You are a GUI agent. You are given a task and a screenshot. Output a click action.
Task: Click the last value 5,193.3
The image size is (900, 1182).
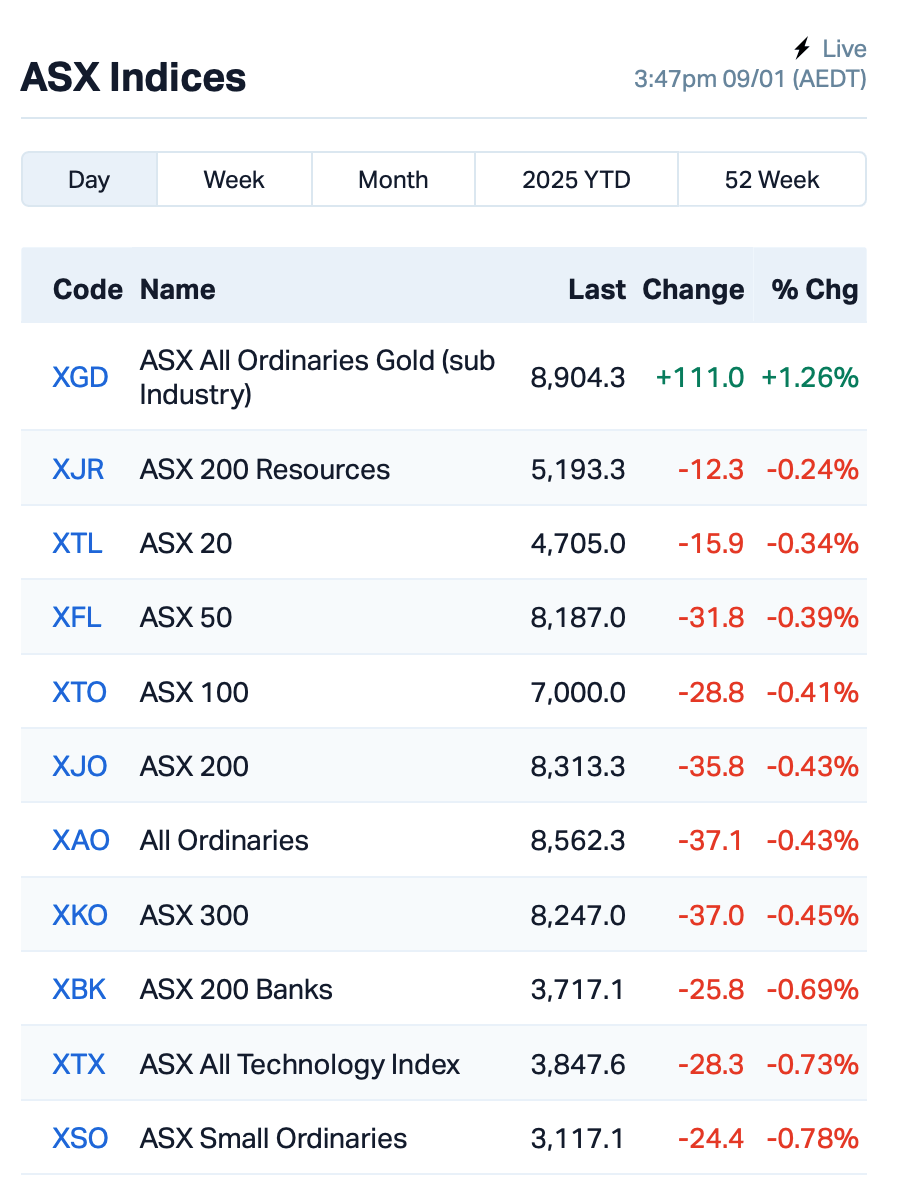[x=578, y=469]
